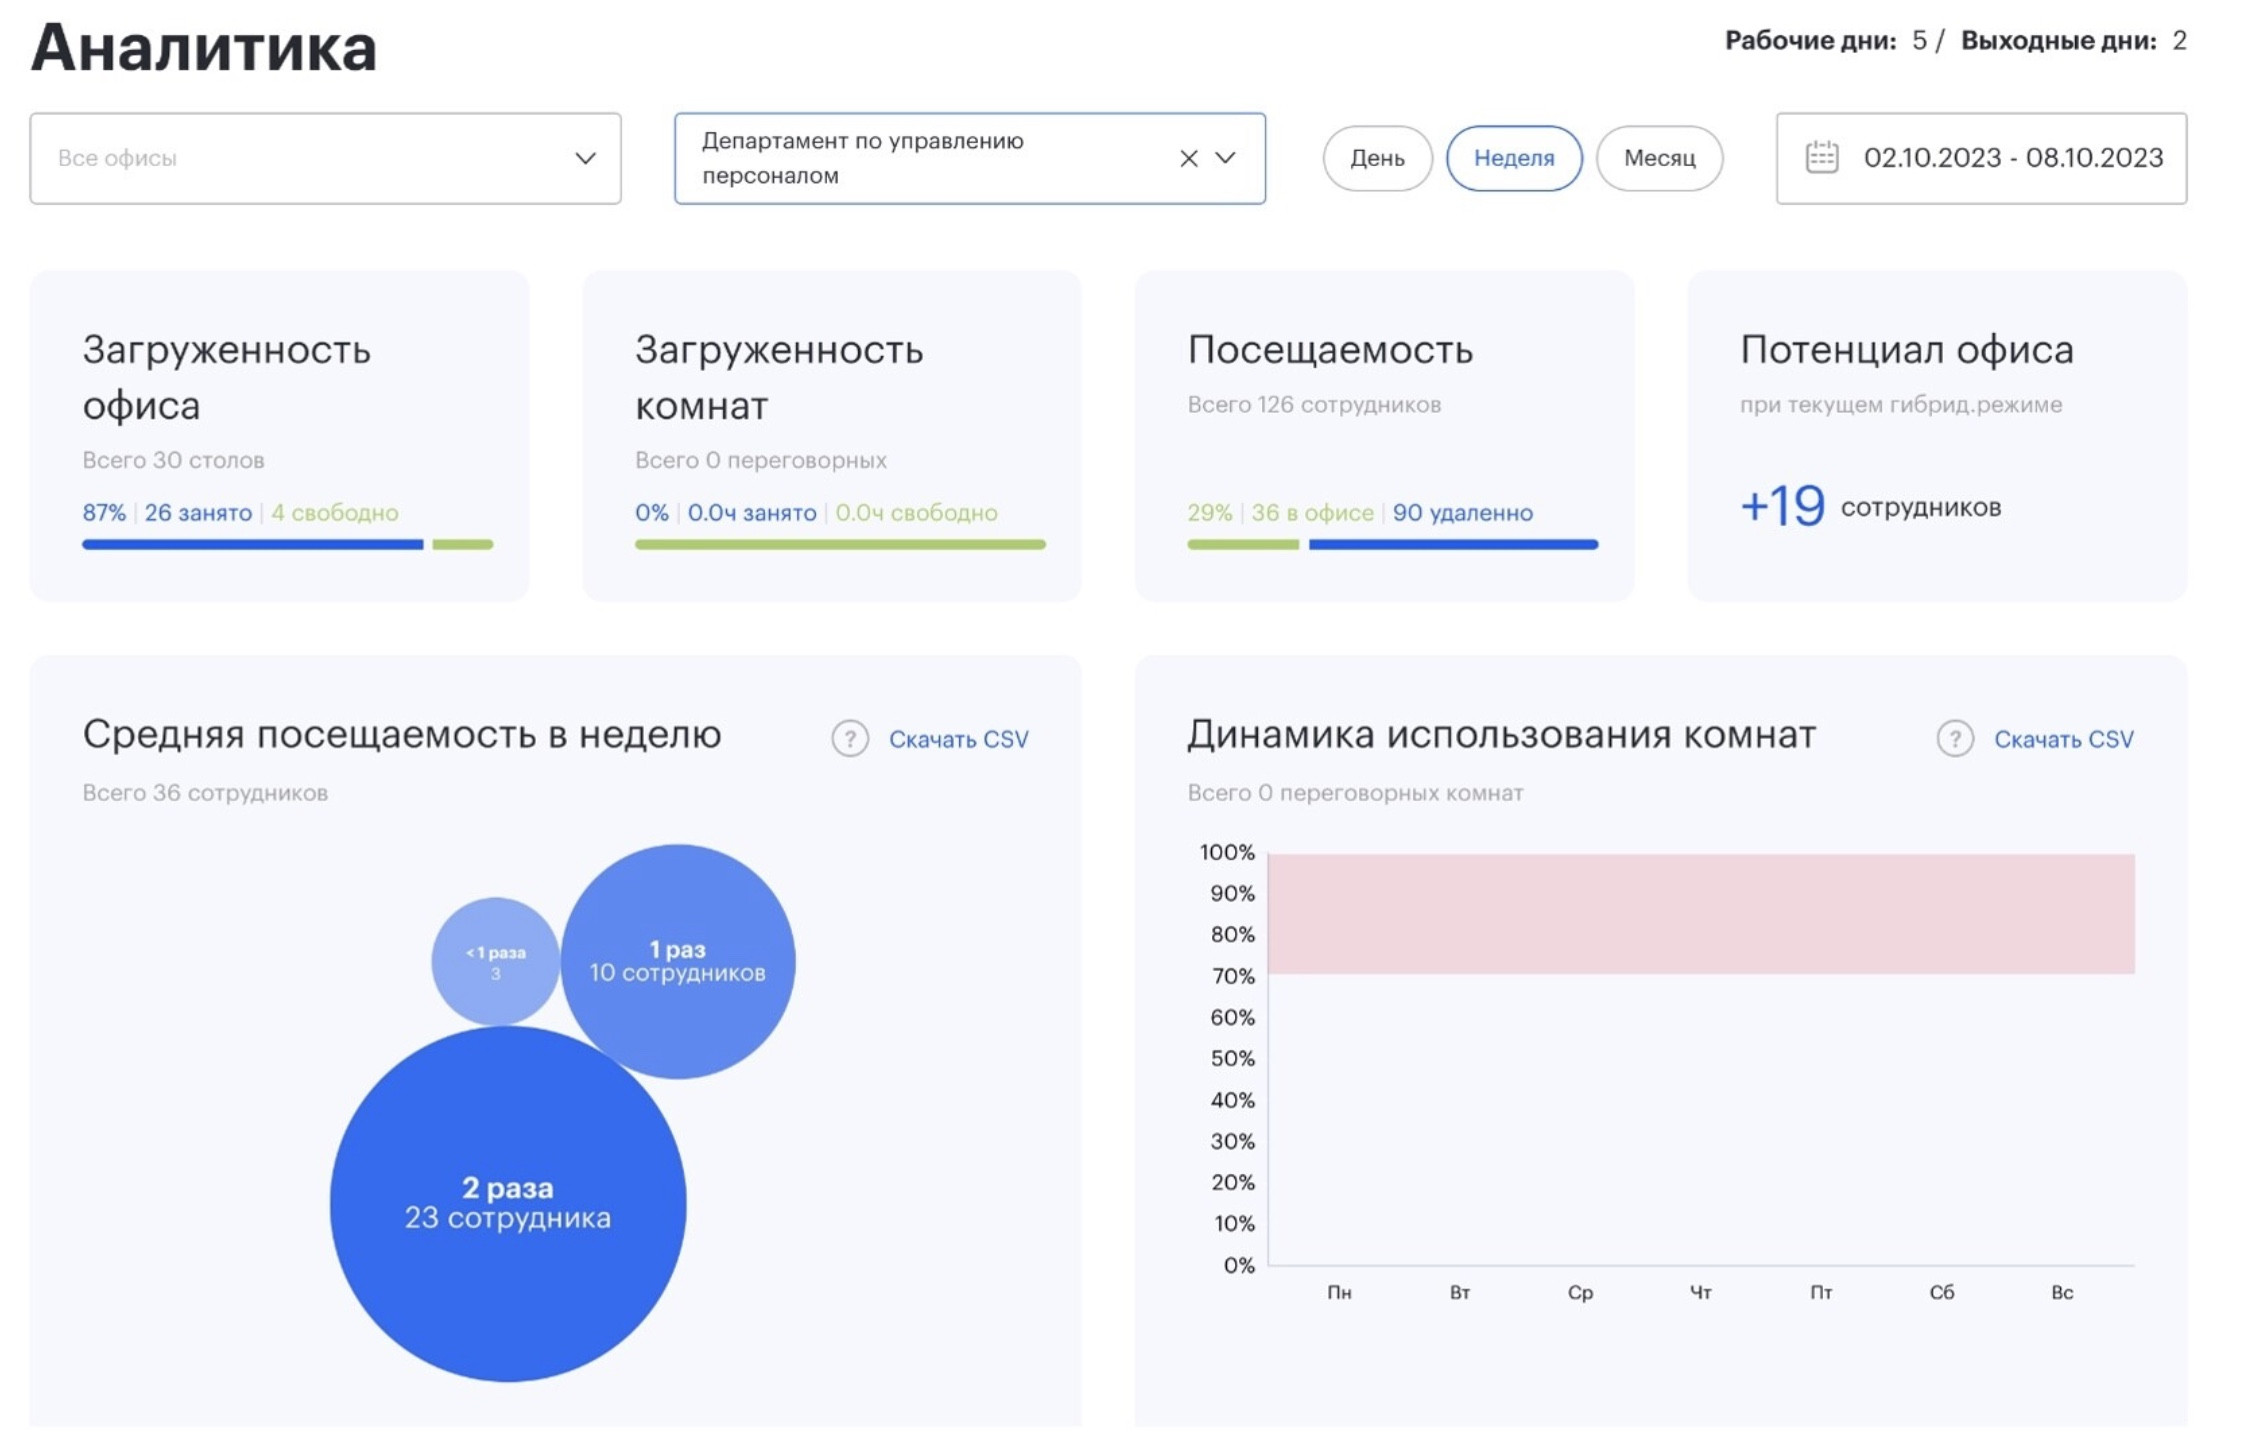Select the 'Неделя' period option
2242x1454 pixels.
coord(1513,158)
